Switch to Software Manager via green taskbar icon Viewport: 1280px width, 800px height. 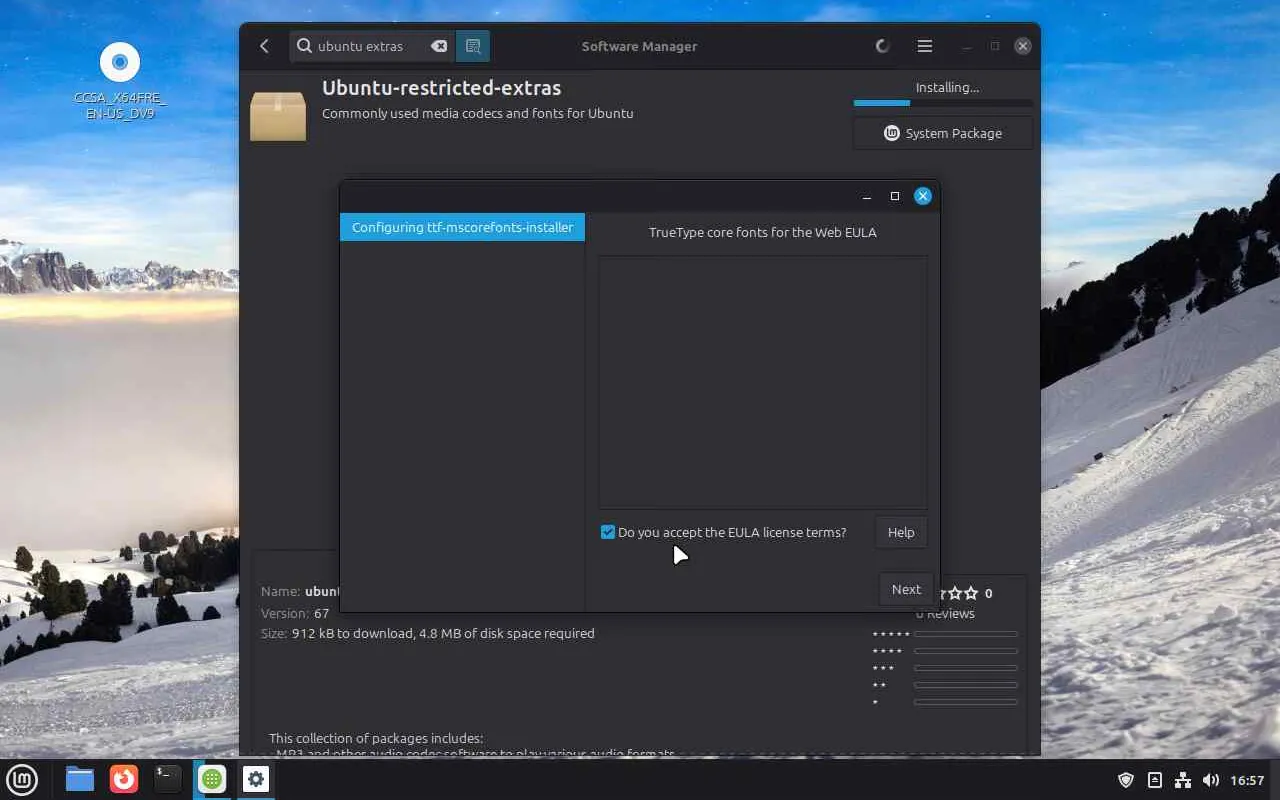tap(212, 779)
